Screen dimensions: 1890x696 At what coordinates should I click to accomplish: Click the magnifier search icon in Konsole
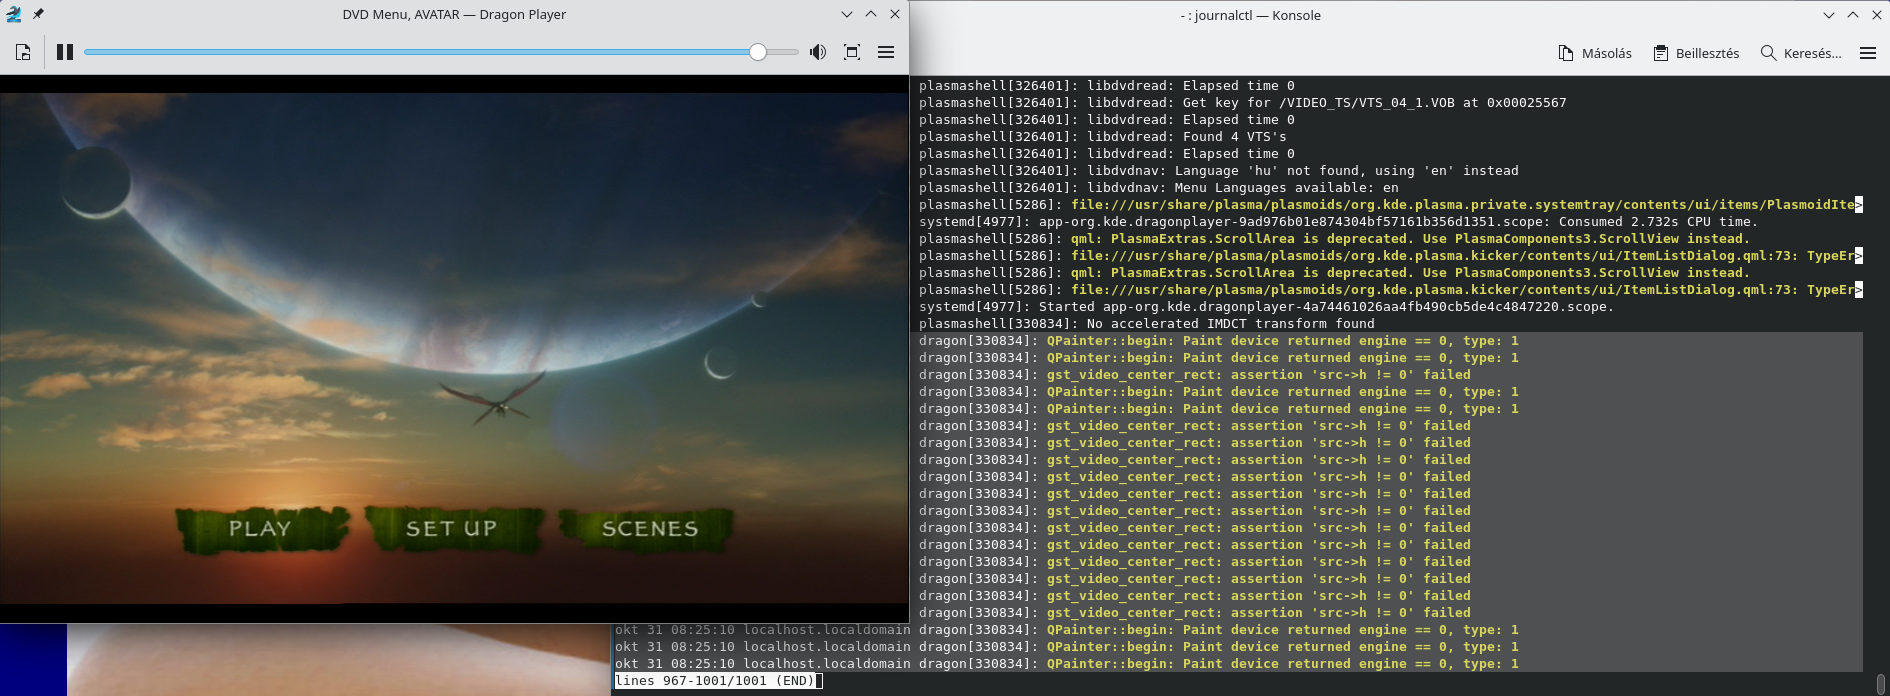click(1769, 53)
